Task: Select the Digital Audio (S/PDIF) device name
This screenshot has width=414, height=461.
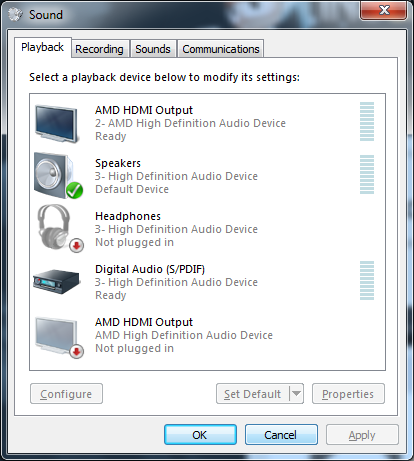Action: coord(150,269)
